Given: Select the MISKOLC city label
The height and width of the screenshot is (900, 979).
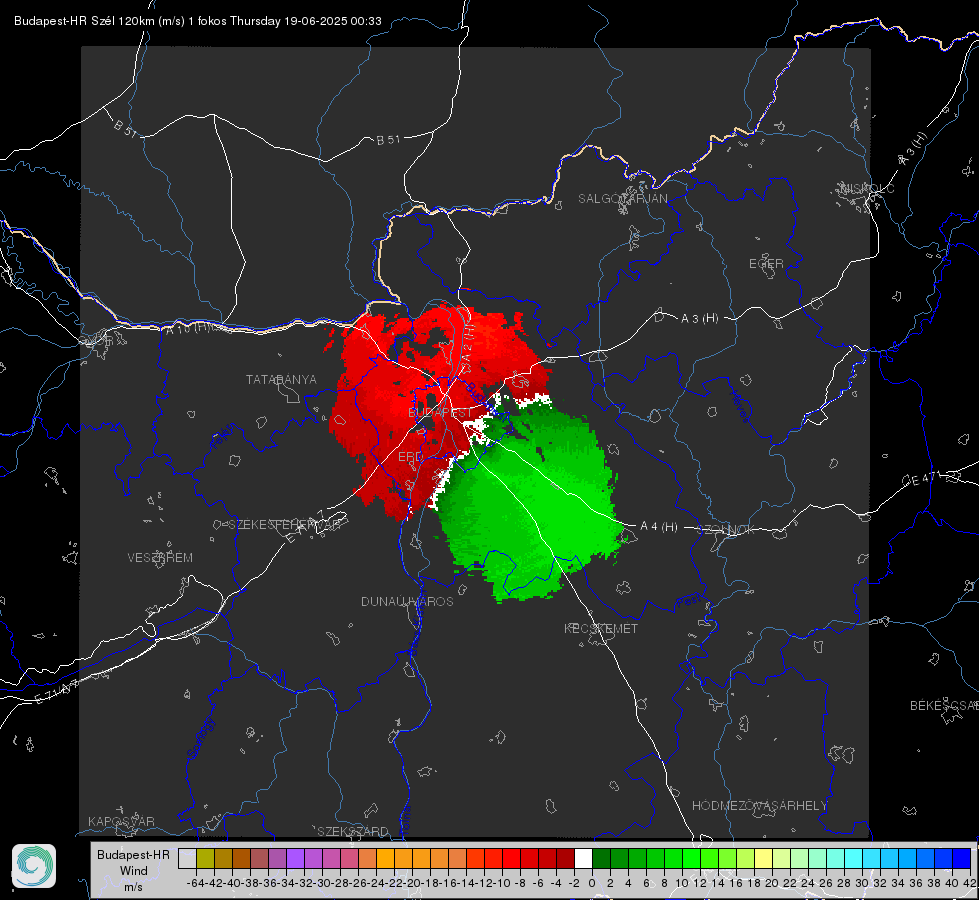Looking at the screenshot, I should pos(867,188).
